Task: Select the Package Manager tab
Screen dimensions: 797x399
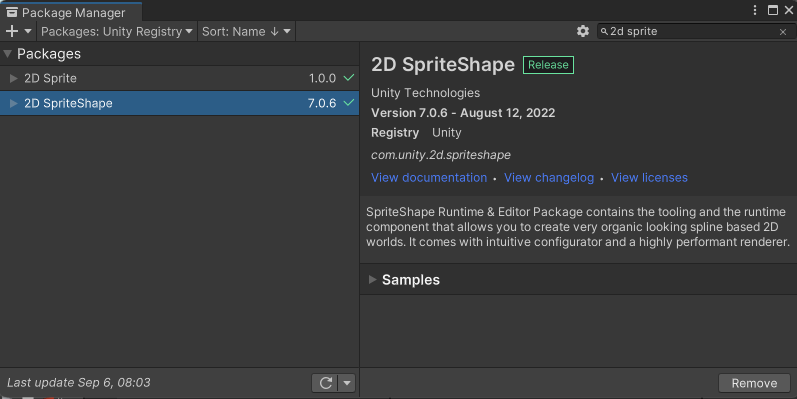Action: point(71,12)
